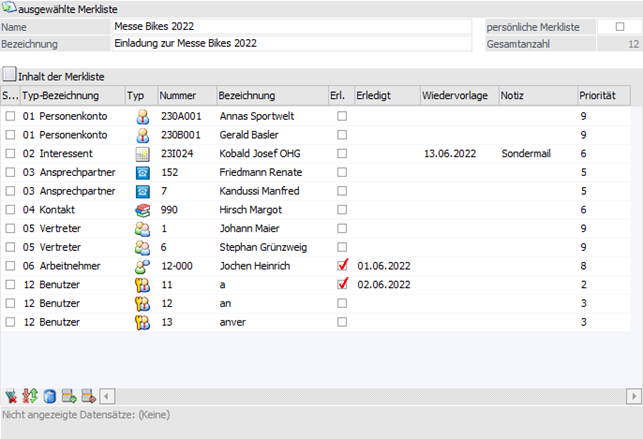Tick the selection checkbox for Gerald Basler
The width and height of the screenshot is (643, 439).
click(10, 135)
